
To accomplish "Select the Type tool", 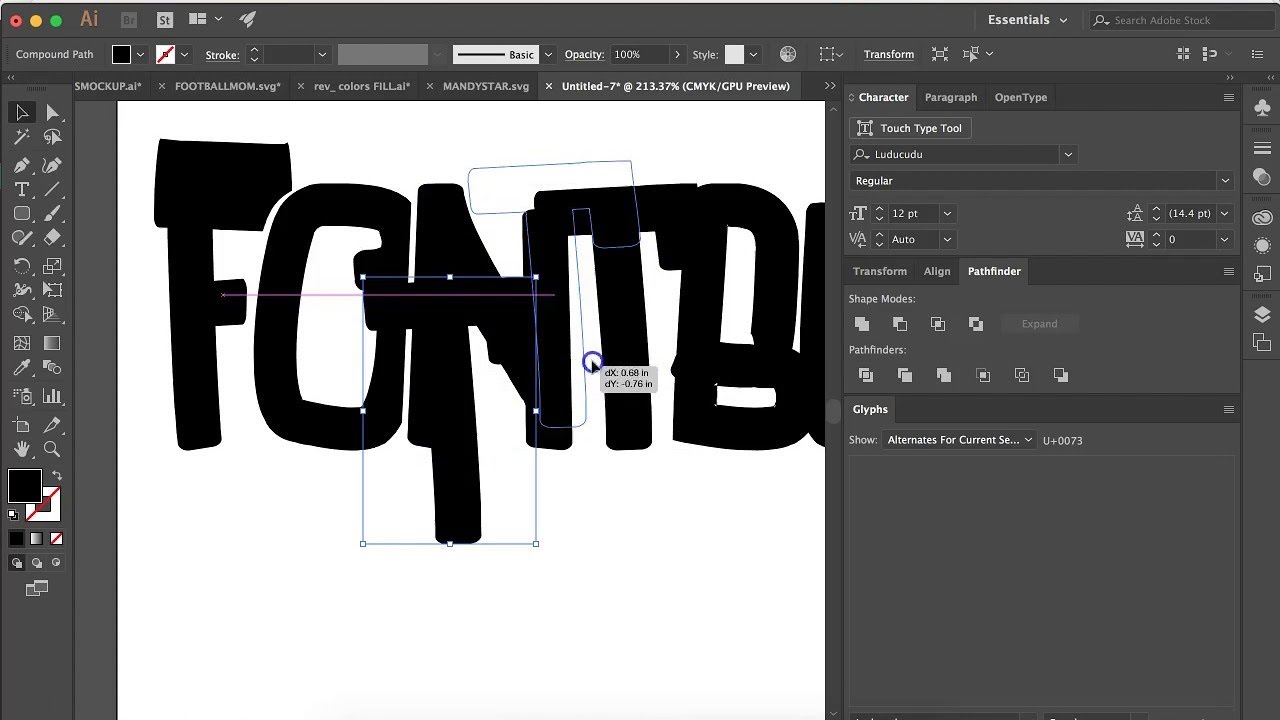I will [22, 190].
